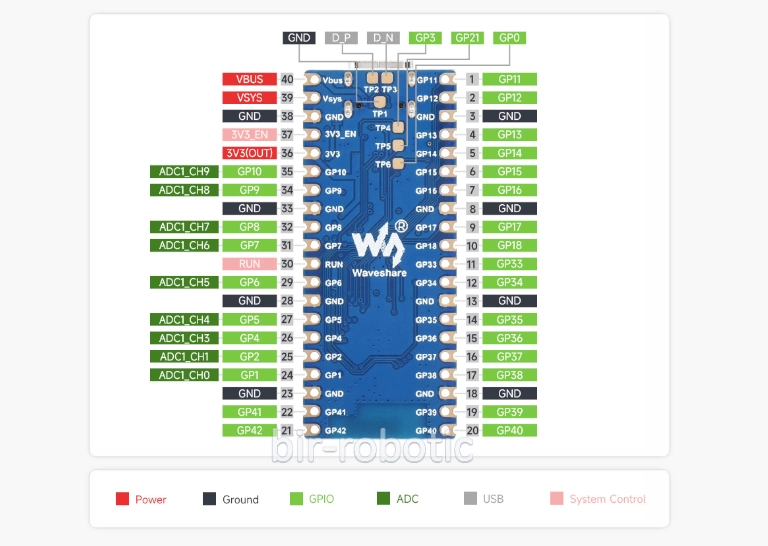This screenshot has height=546, width=768.
Task: Click the ADC1_CH4 tag
Action: pos(184,320)
